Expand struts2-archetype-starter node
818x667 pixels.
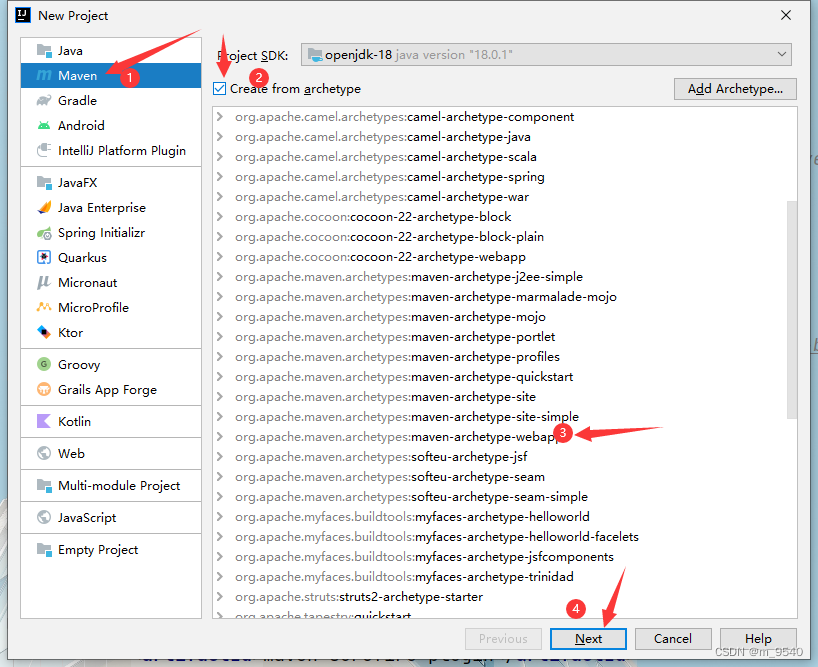tap(220, 597)
